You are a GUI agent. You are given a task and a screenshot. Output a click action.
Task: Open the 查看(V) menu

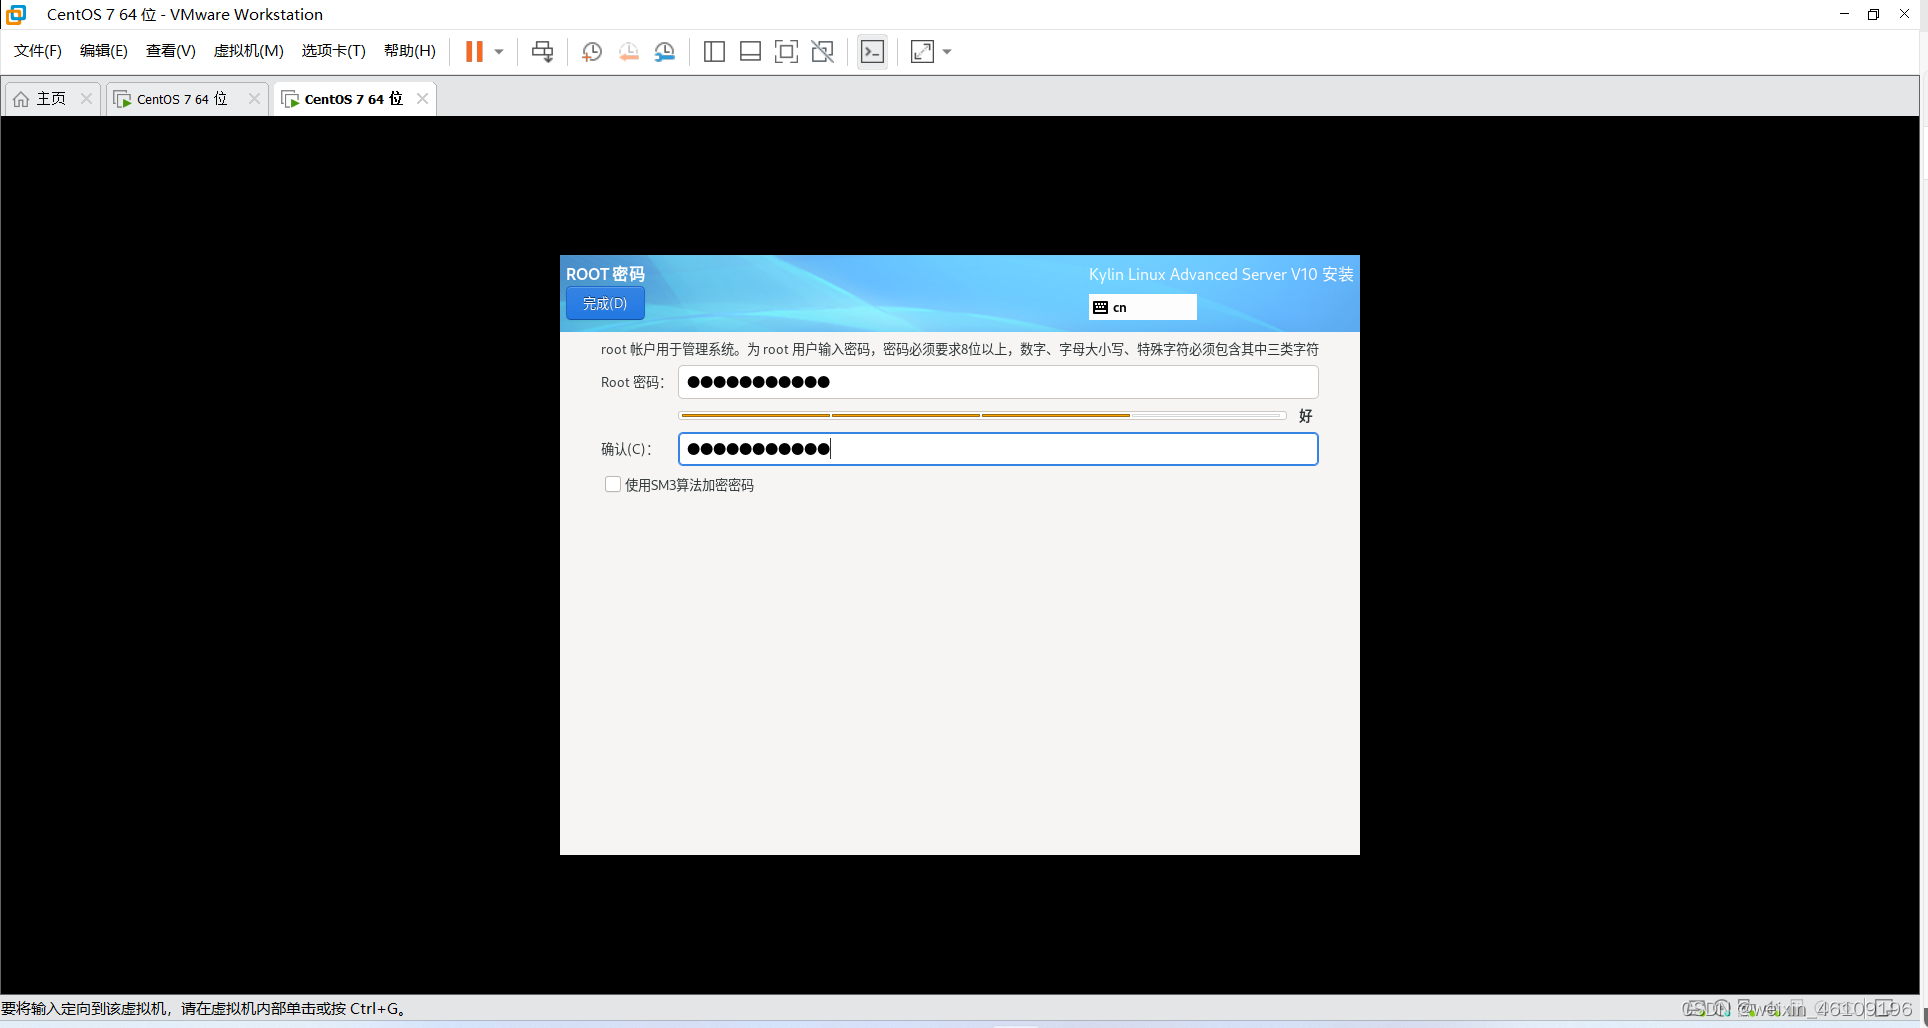point(171,51)
